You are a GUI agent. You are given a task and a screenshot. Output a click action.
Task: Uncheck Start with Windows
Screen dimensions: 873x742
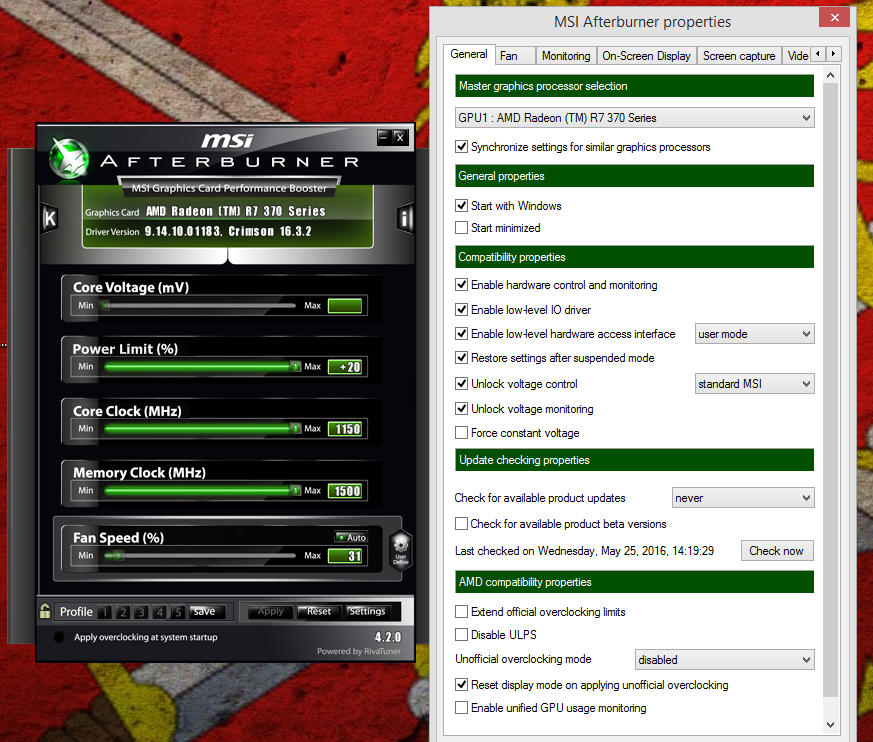click(x=461, y=205)
